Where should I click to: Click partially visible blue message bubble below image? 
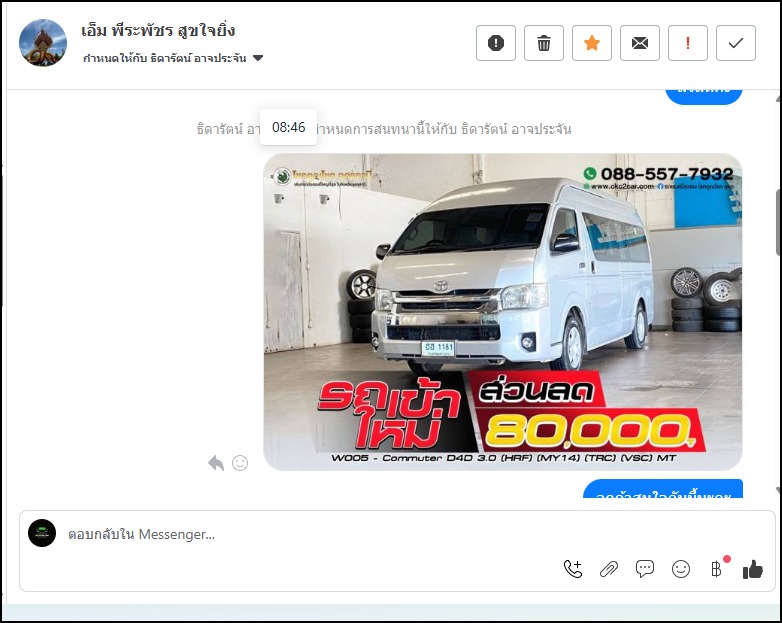pyautogui.click(x=663, y=489)
